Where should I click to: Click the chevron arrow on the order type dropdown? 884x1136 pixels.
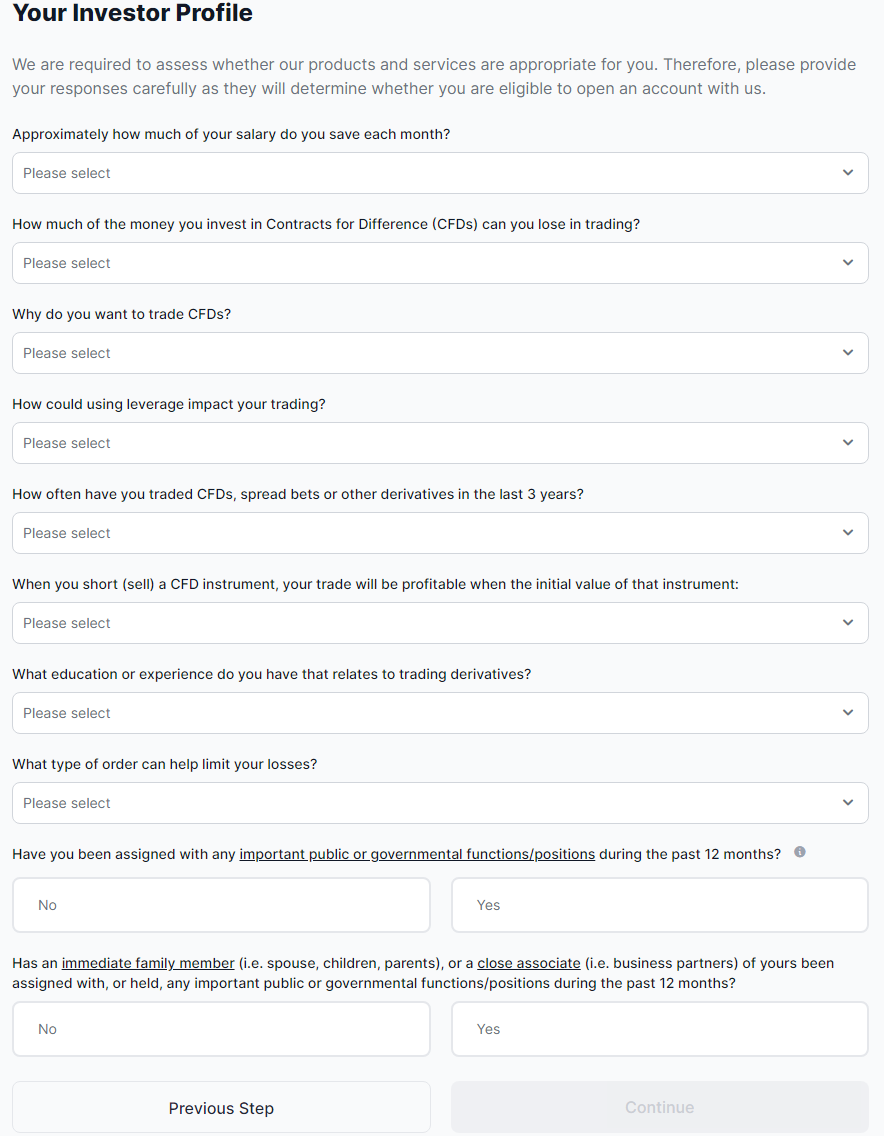coord(848,803)
